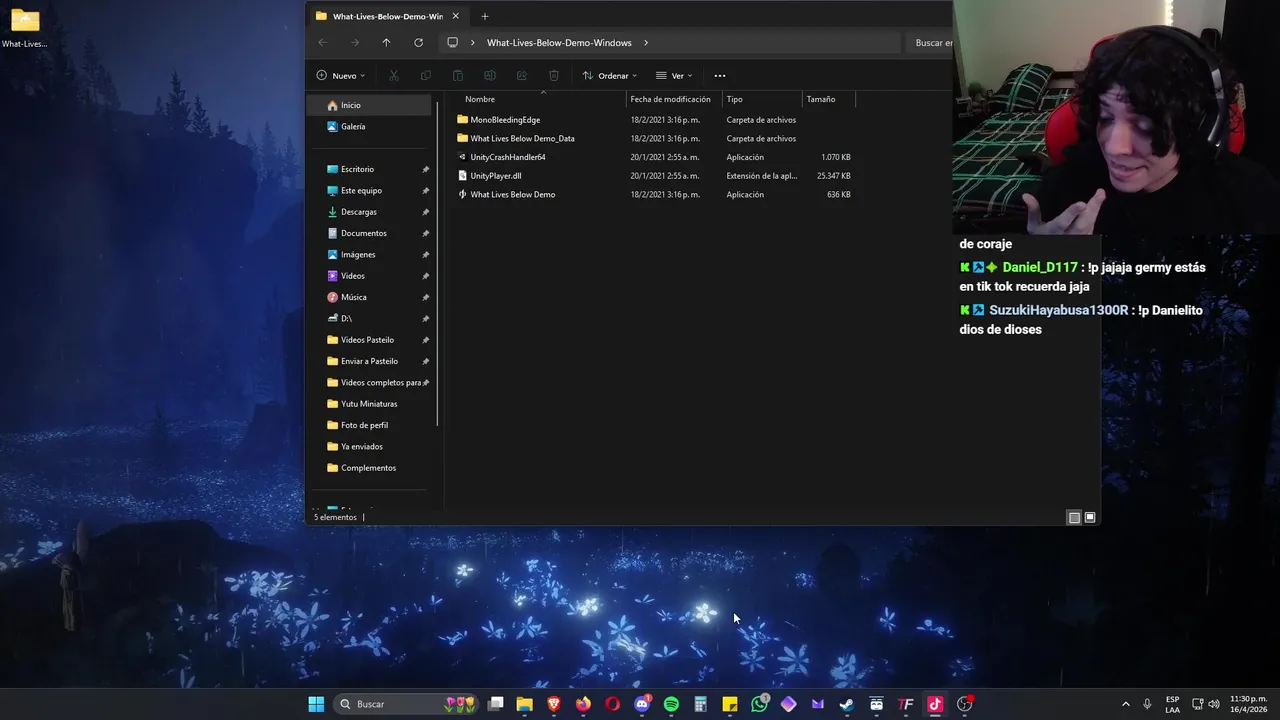Add a new Explorer tab
Screen dimensions: 1280x720
tap(485, 16)
